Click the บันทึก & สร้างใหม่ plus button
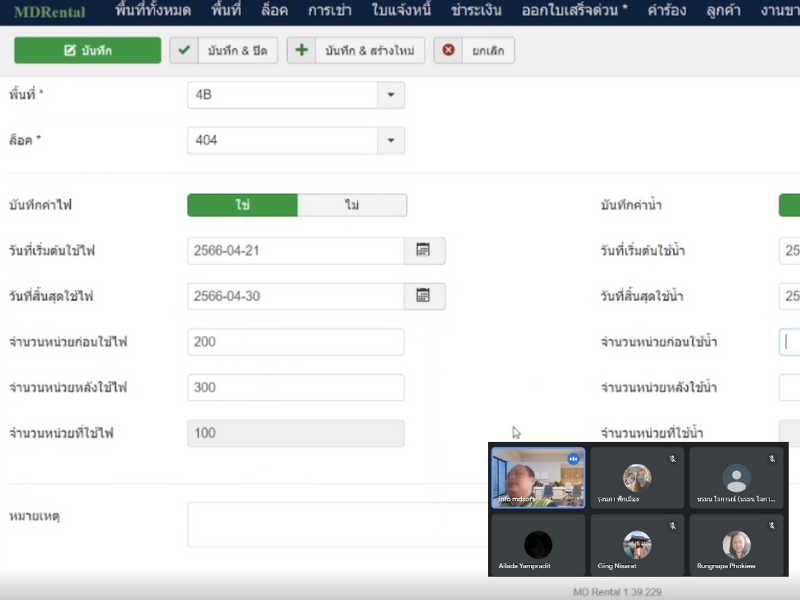Screen dimensions: 800x600 [x=356, y=51]
